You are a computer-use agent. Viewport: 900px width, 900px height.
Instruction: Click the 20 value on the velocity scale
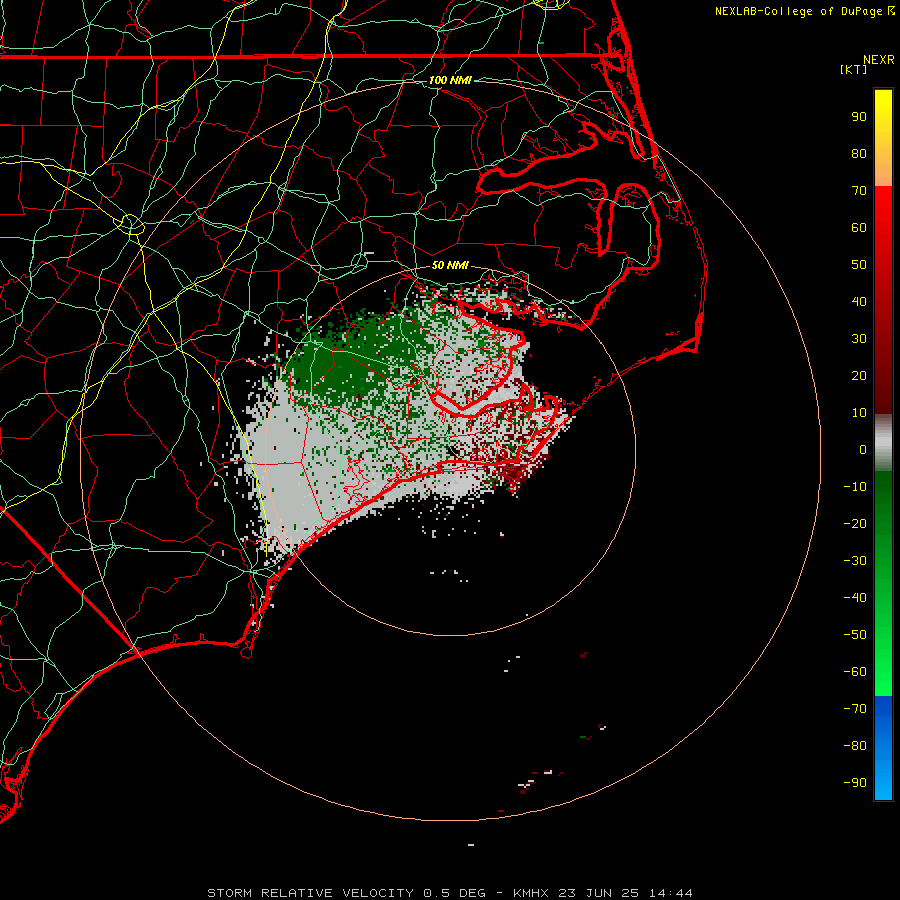859,376
